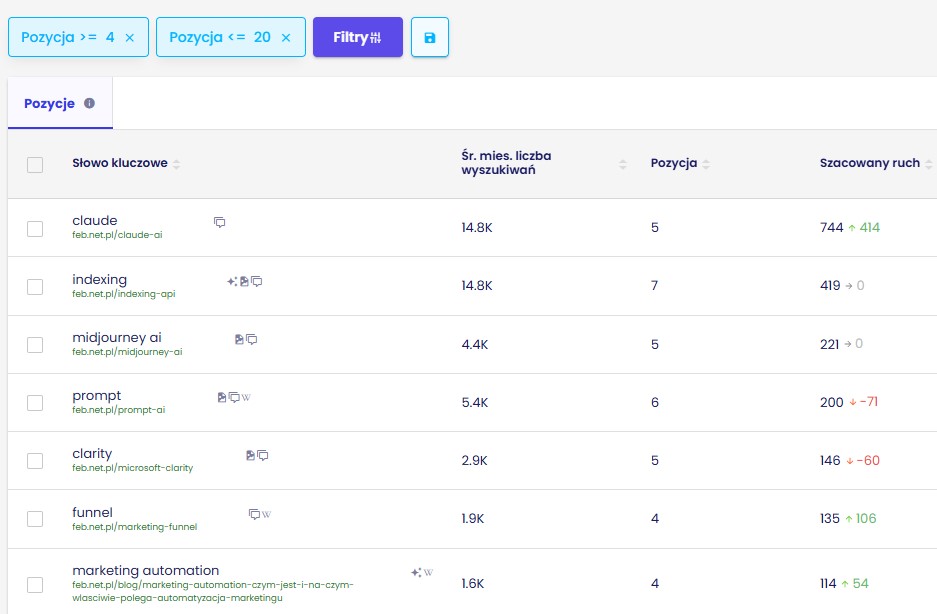Open the Pozycje tab
Screen dimensions: 937x614
coord(60,103)
